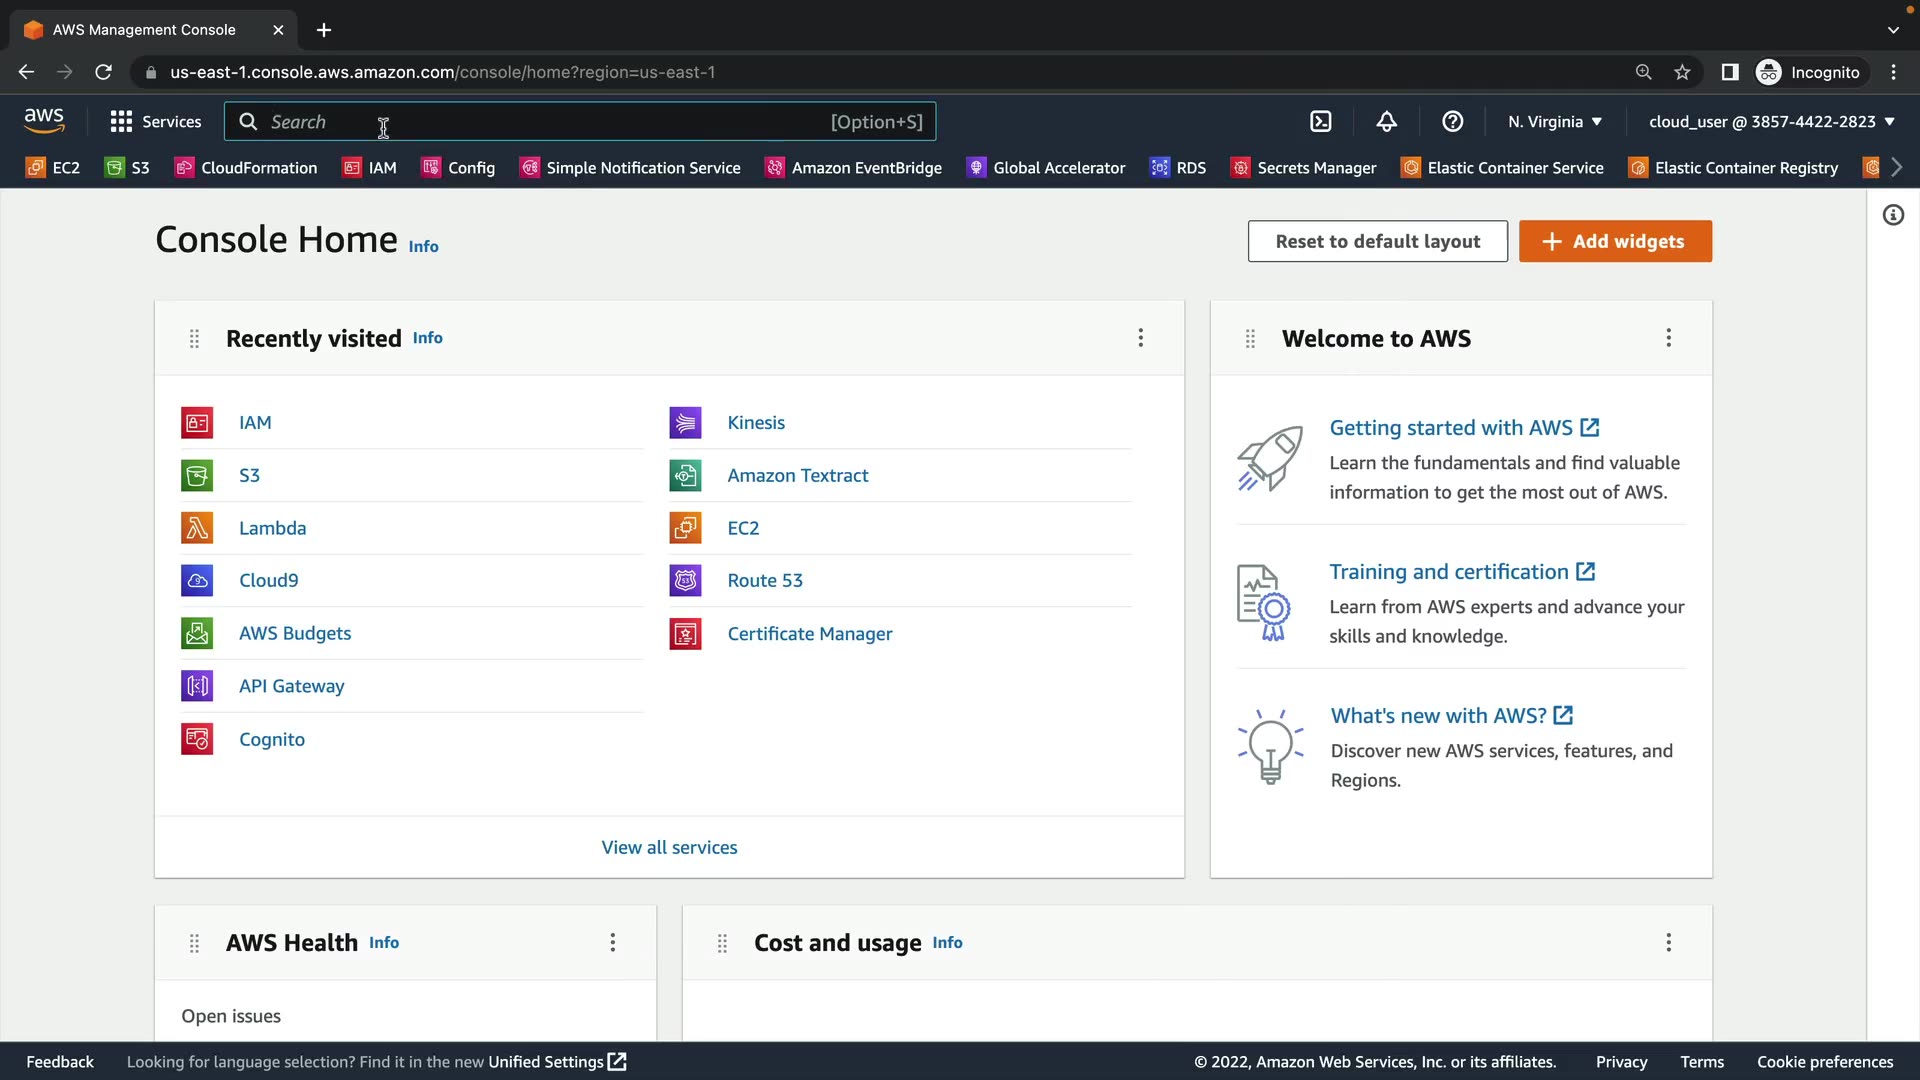Click the Kinesis service icon
1920x1080 pixels.
tap(685, 423)
